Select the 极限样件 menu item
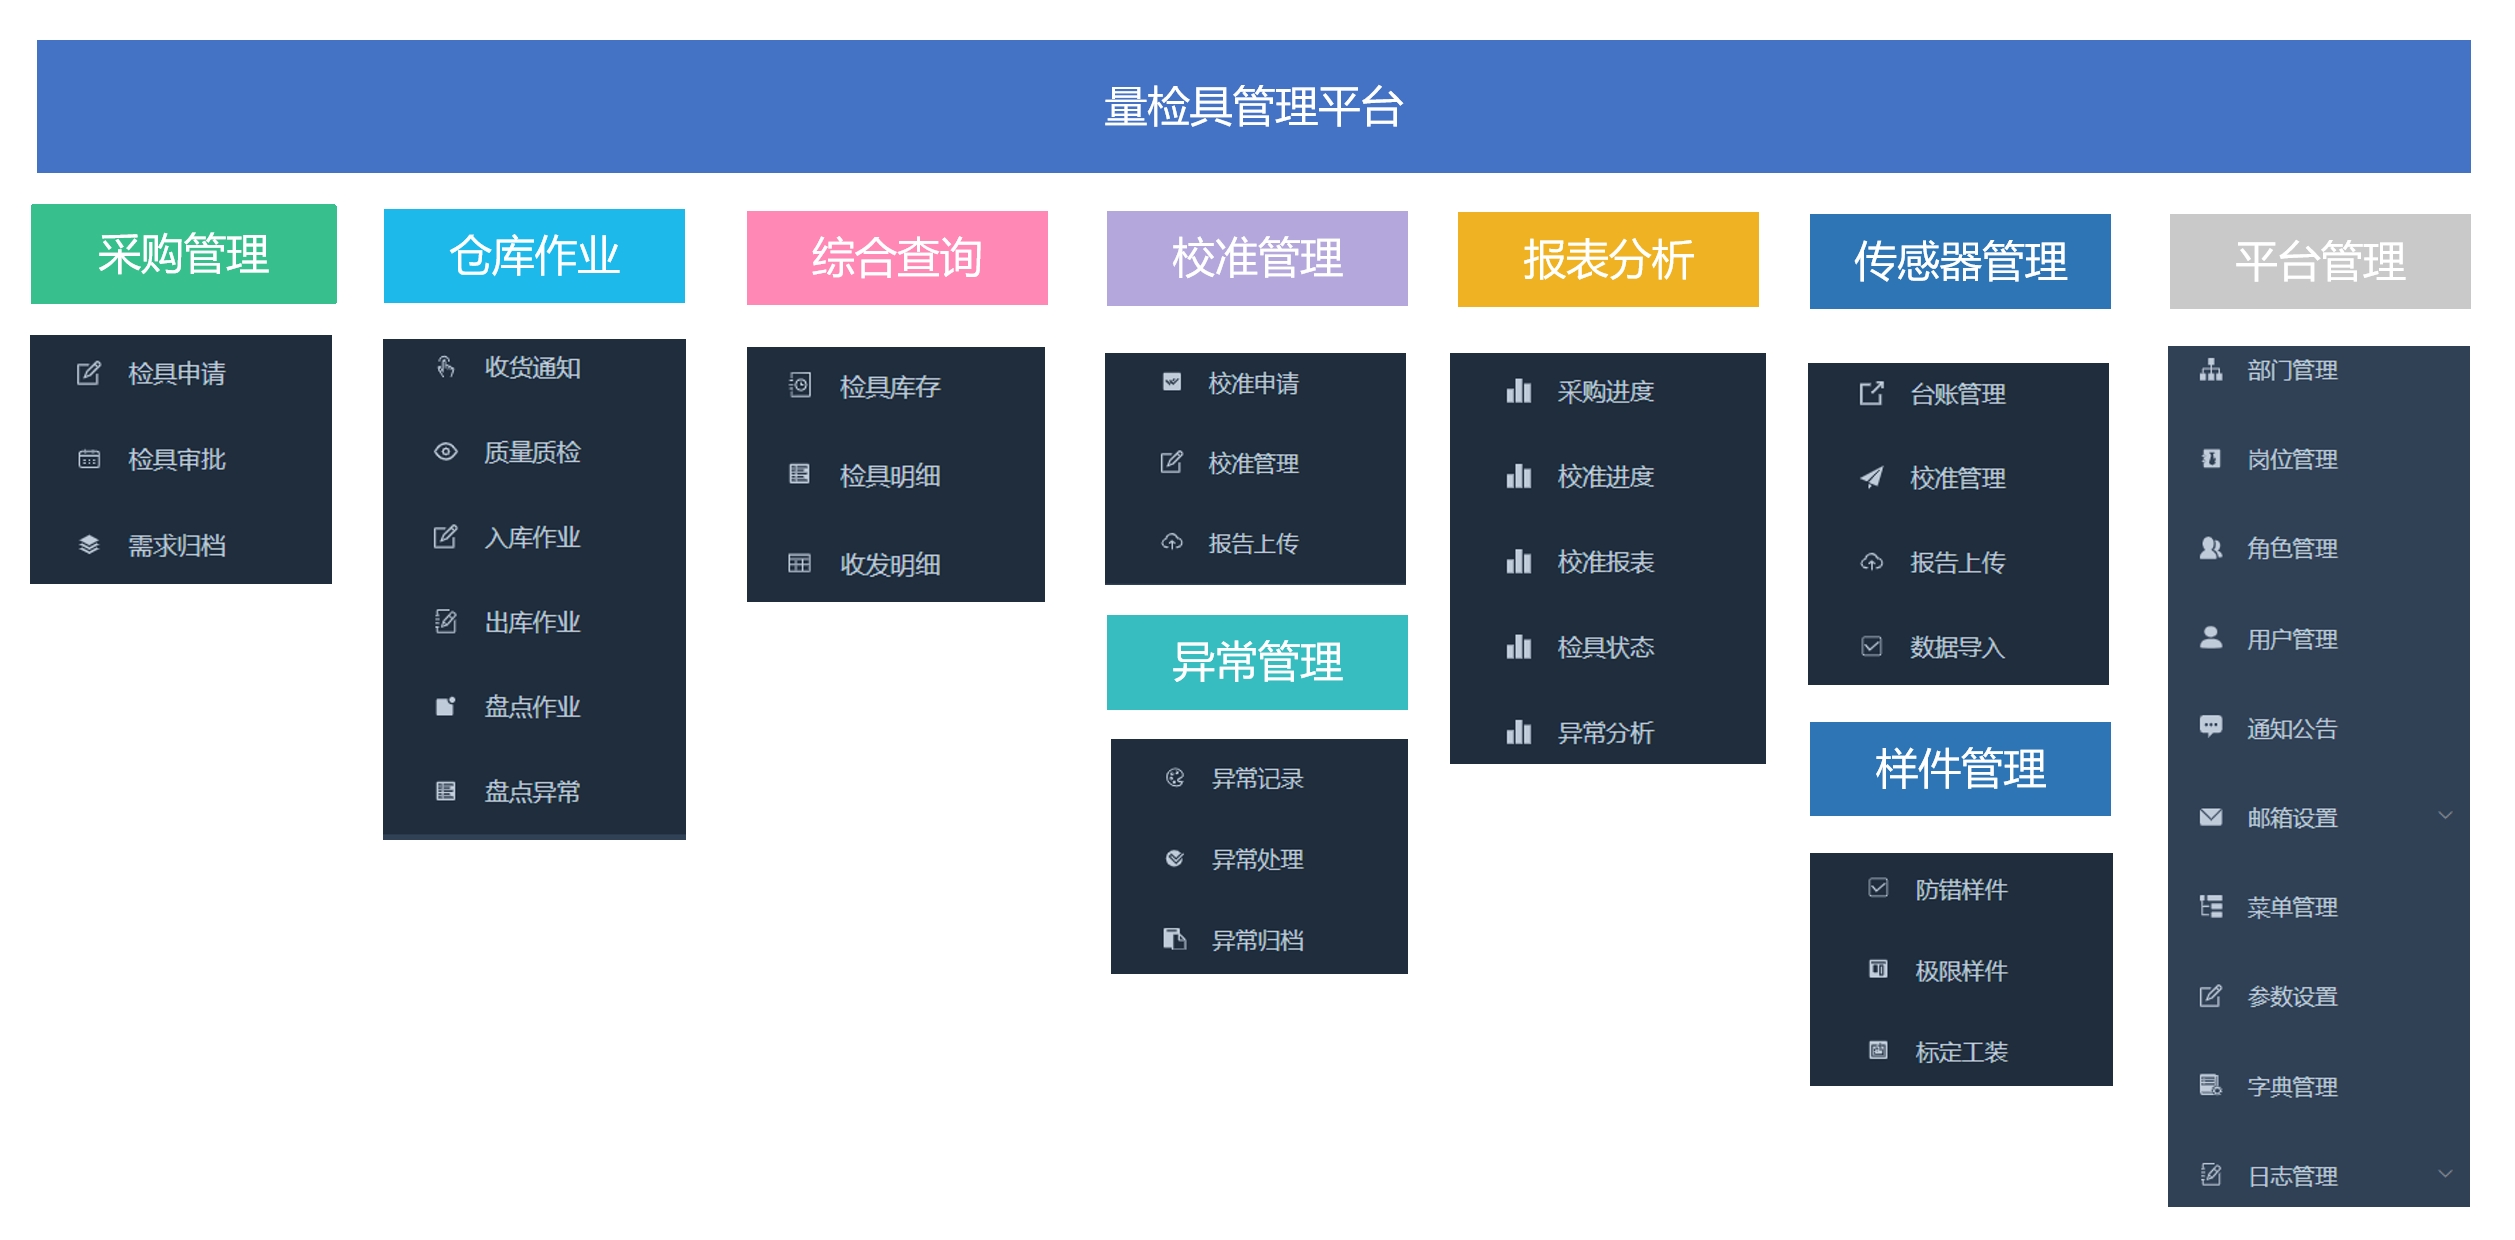The height and width of the screenshot is (1240, 2515). pos(1961,970)
